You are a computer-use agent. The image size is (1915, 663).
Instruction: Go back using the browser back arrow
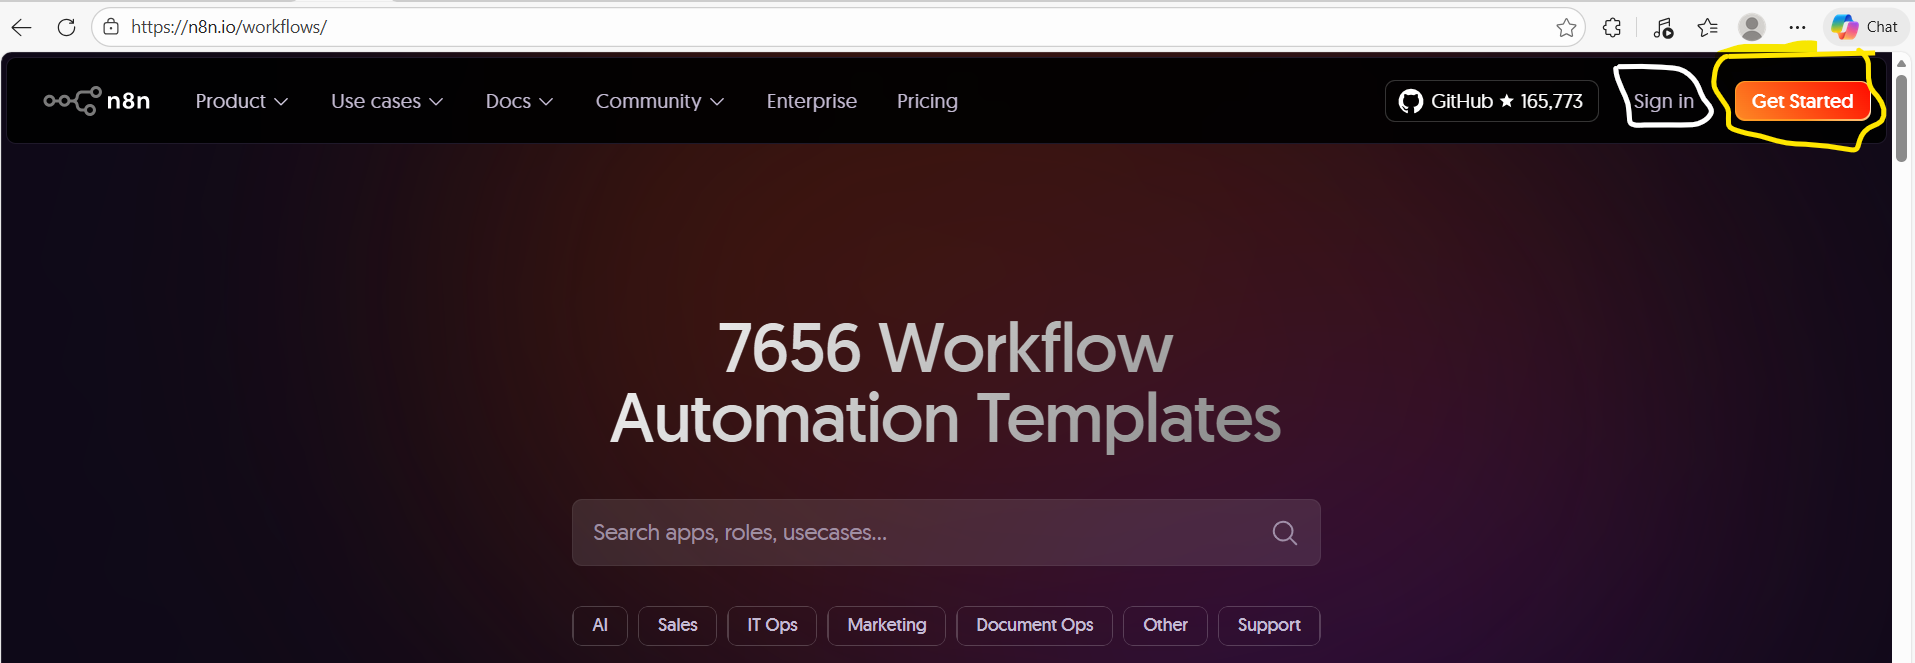click(21, 27)
